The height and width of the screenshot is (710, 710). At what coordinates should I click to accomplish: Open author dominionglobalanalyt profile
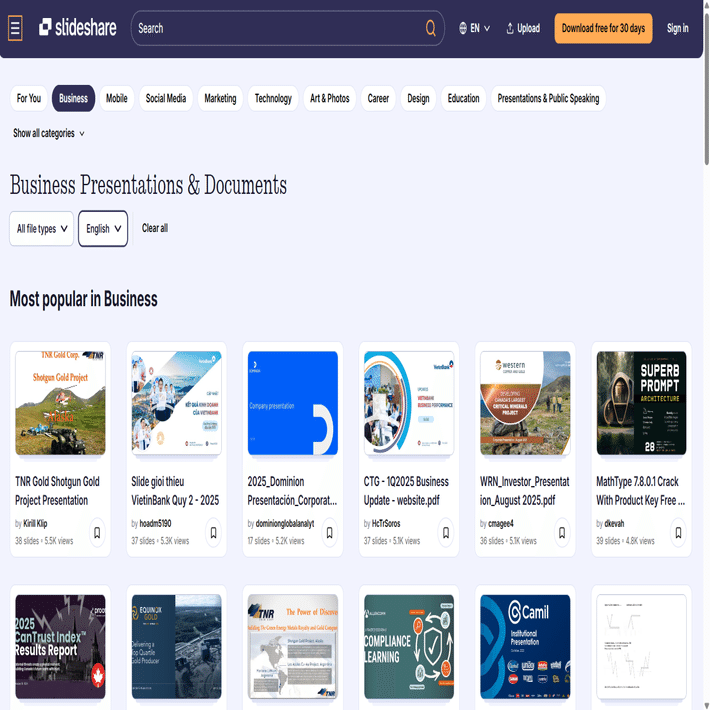[285, 523]
